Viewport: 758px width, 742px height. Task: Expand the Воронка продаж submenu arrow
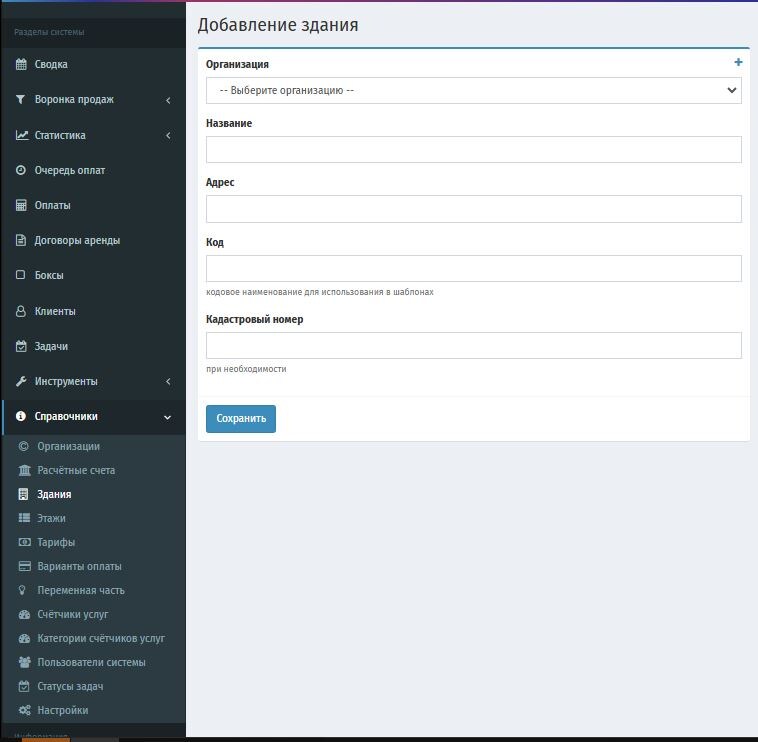click(168, 100)
